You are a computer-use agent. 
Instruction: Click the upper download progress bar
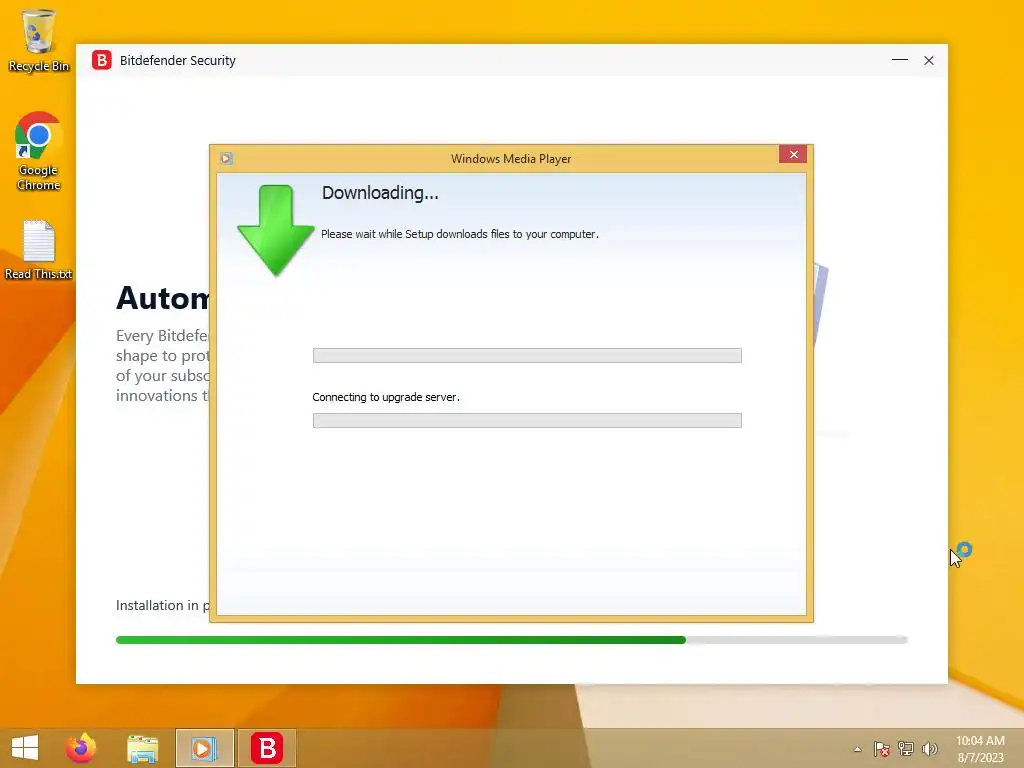[527, 355]
